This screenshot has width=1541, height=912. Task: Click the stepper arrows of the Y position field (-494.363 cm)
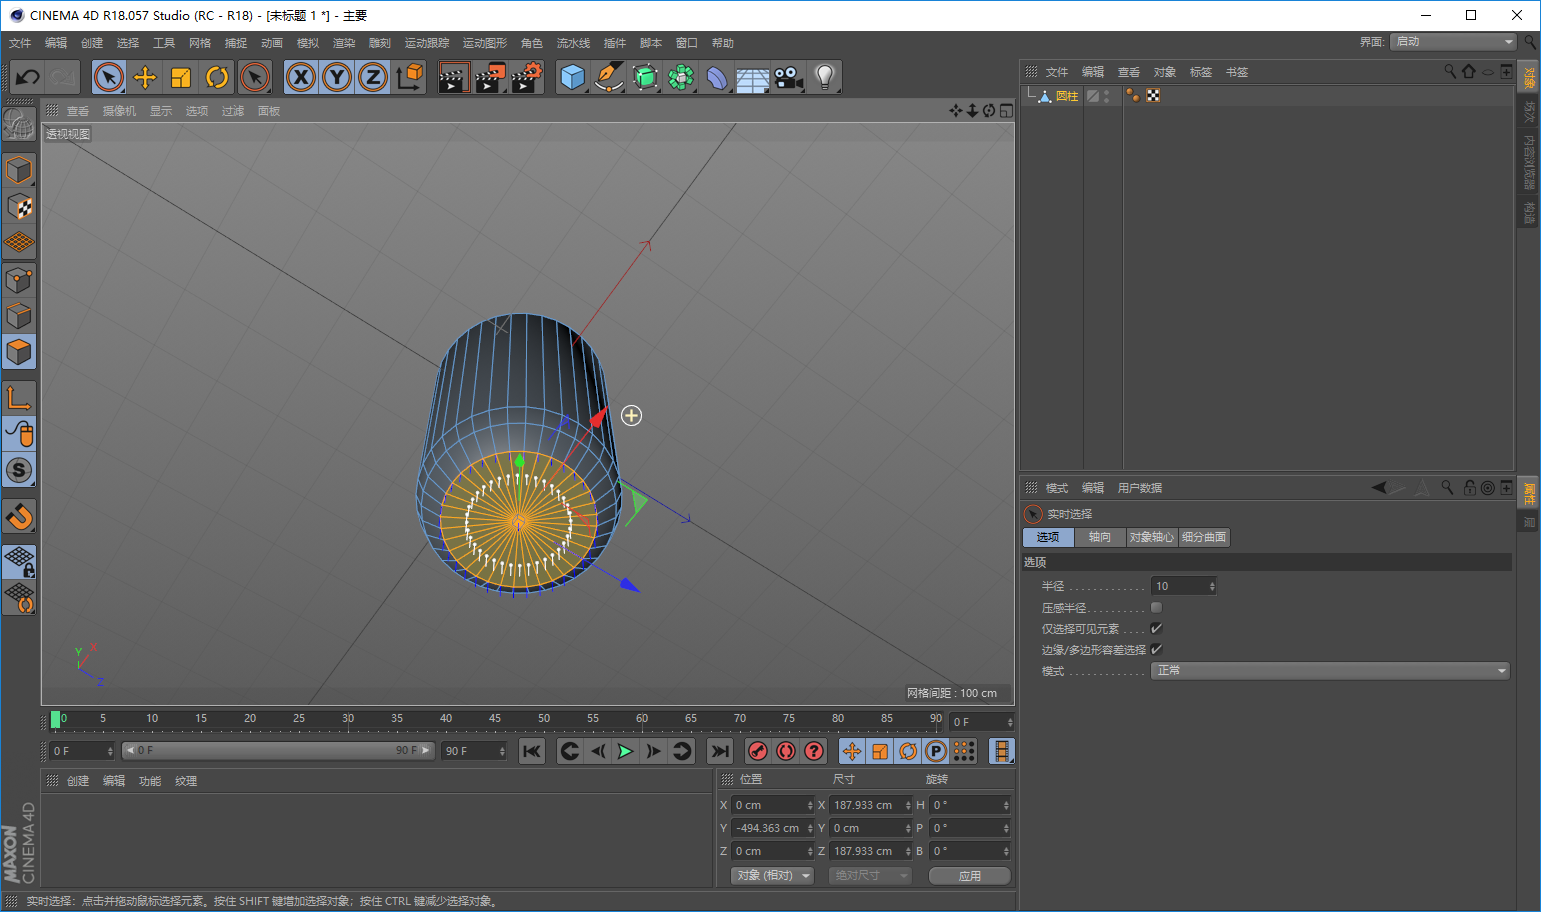tap(810, 828)
